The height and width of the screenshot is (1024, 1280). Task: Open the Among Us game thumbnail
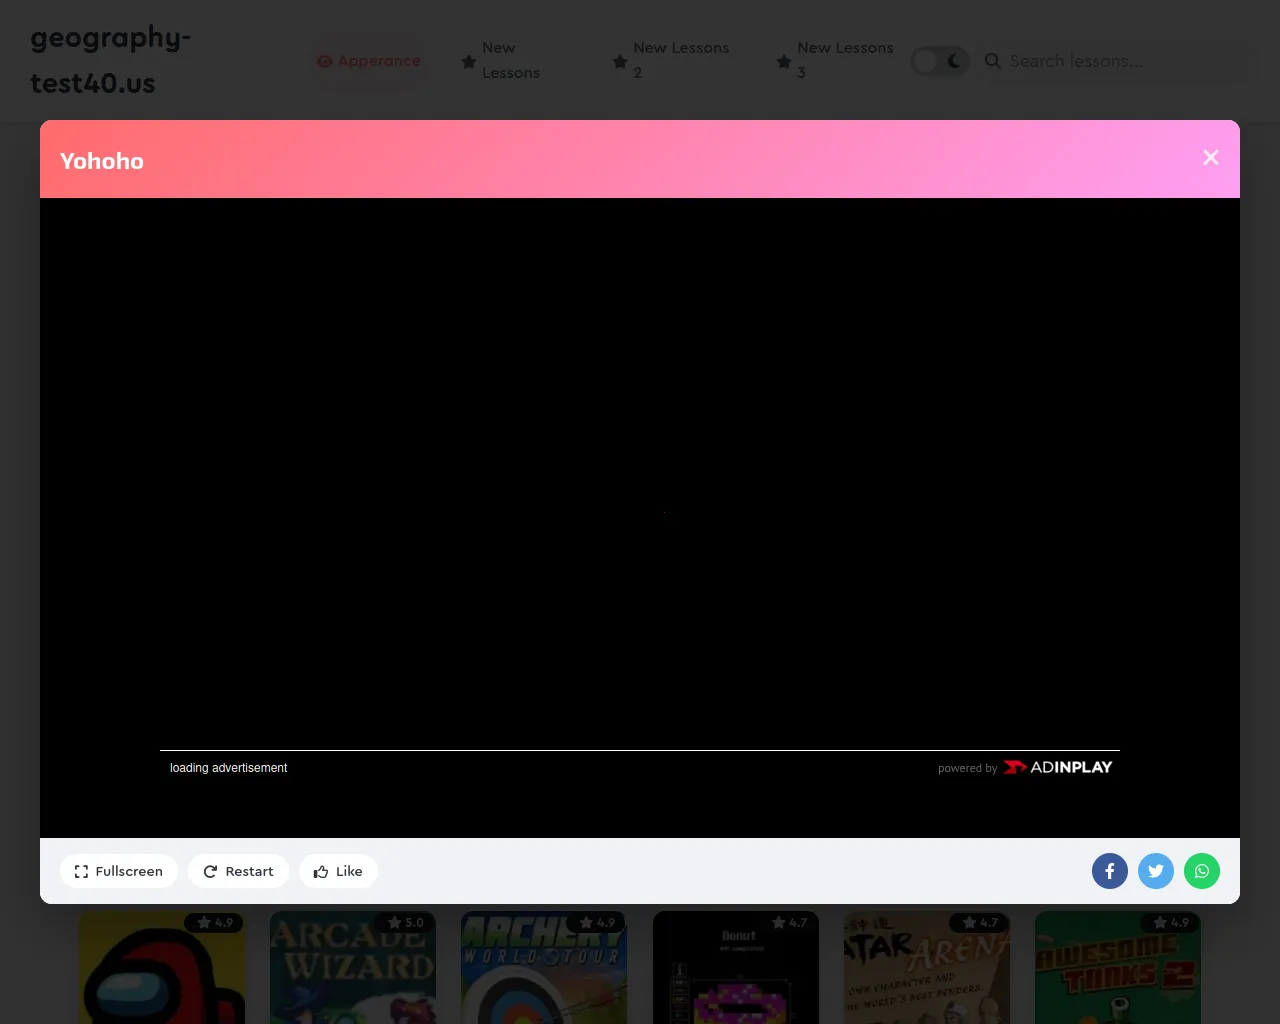point(162,967)
